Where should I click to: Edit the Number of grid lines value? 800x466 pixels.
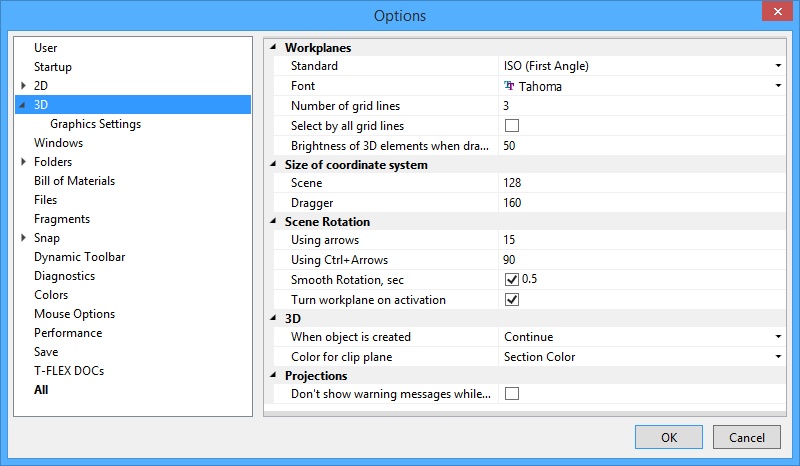tap(642, 106)
